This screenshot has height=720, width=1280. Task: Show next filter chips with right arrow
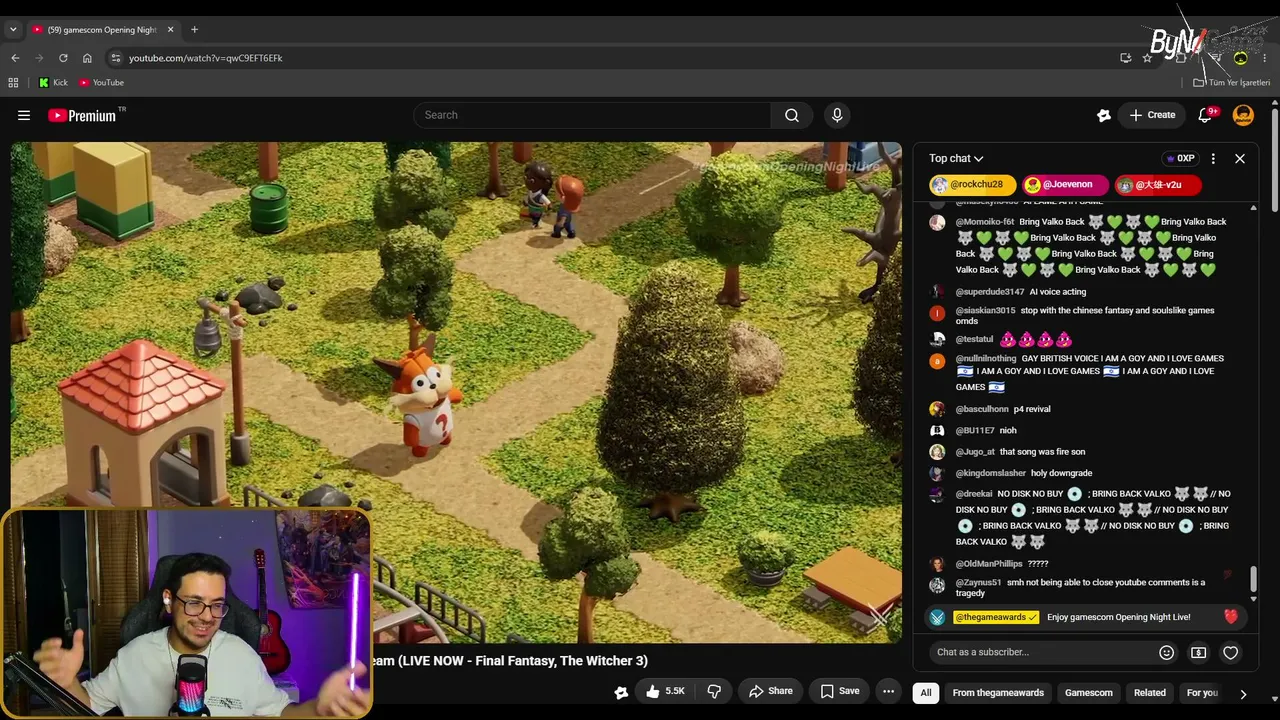(1243, 693)
